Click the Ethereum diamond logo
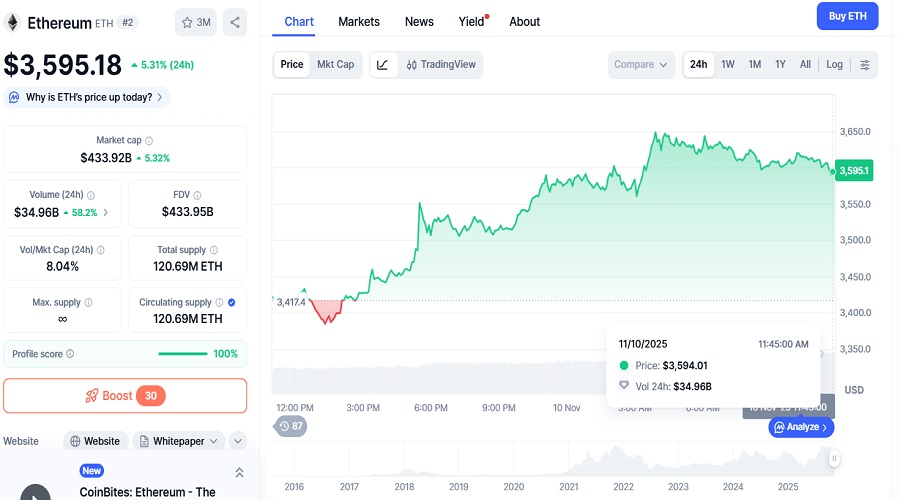Viewport: 900px width, 500px height. pos(13,23)
